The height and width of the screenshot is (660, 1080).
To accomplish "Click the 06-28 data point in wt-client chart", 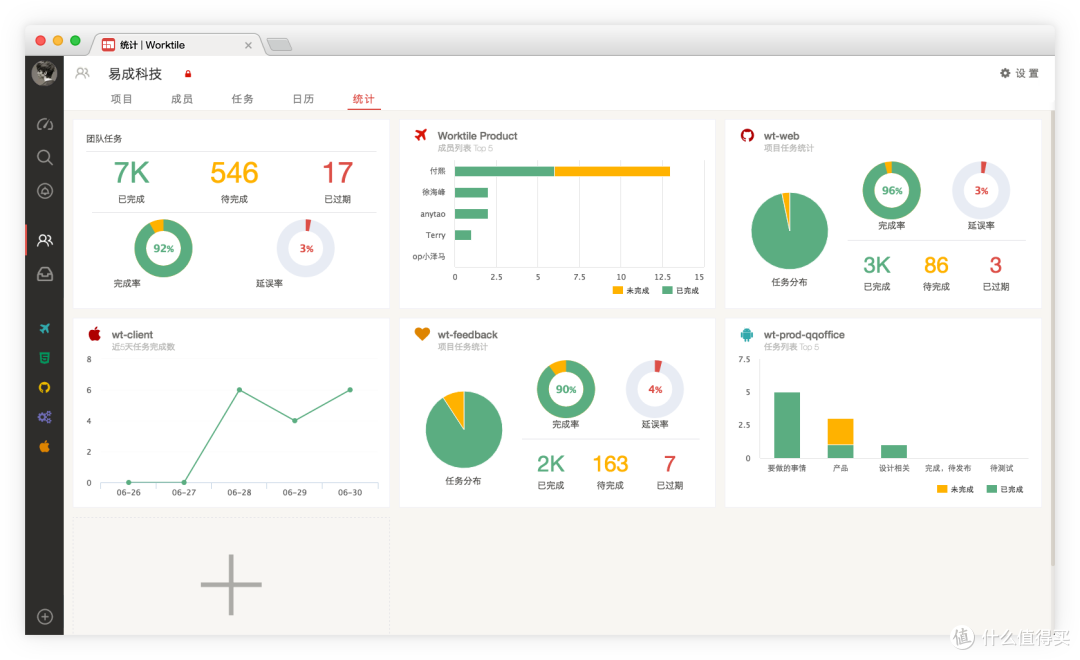I will 240,390.
